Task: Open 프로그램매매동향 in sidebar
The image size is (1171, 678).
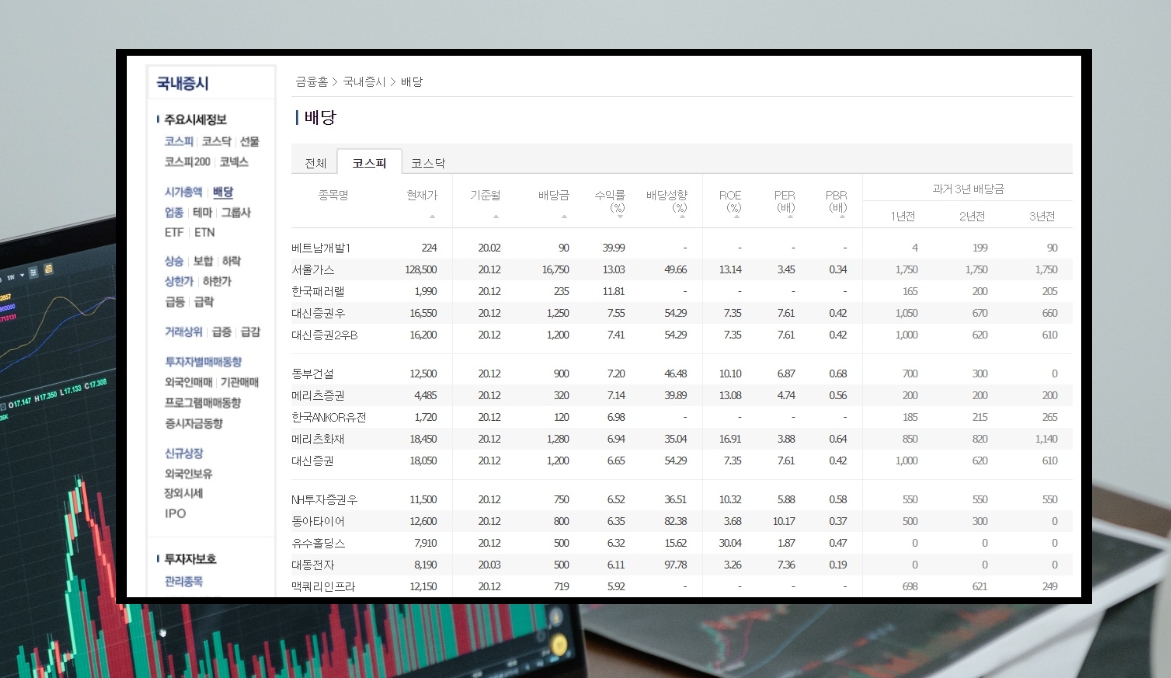Action: [x=203, y=402]
